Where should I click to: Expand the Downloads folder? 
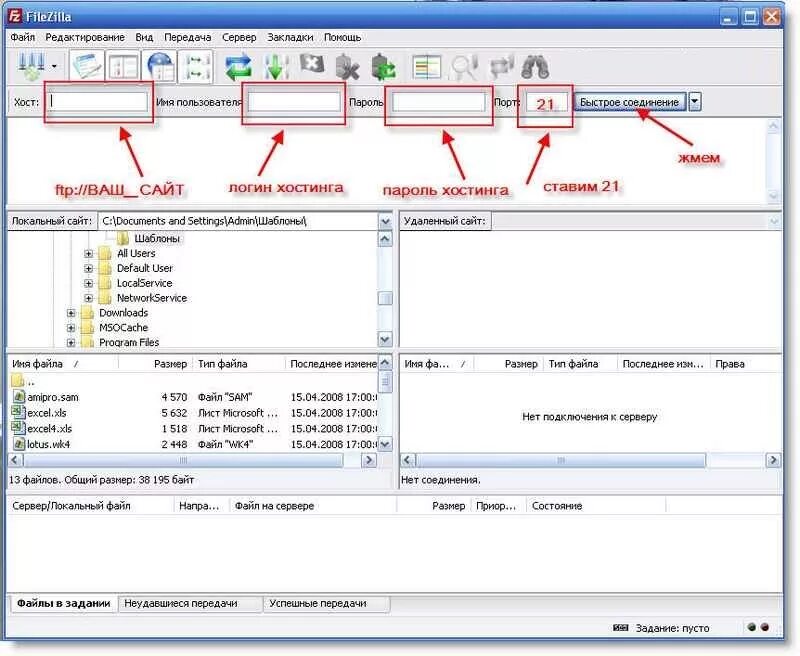[x=71, y=313]
